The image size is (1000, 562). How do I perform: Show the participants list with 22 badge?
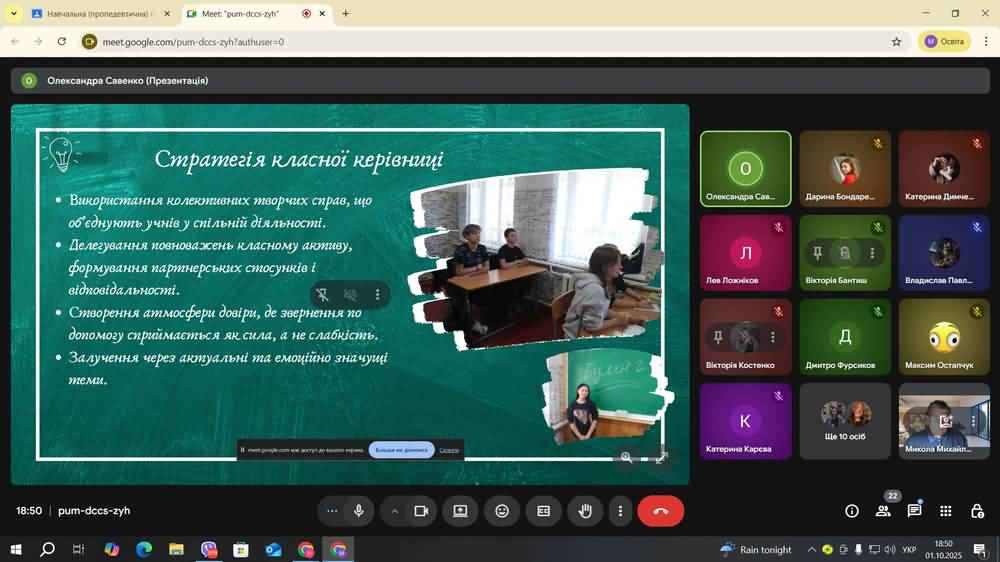point(883,511)
